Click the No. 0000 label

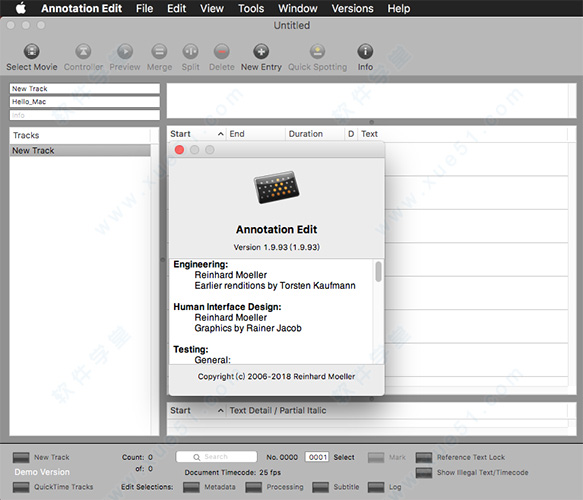282,457
